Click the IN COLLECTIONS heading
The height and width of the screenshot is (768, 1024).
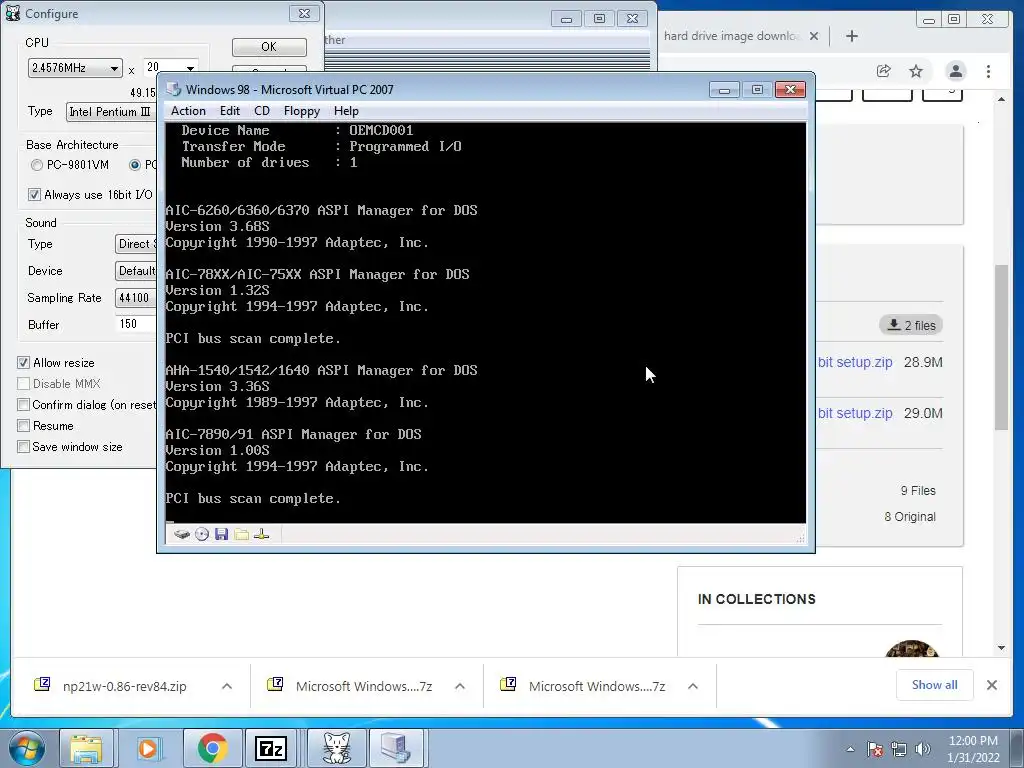click(756, 600)
